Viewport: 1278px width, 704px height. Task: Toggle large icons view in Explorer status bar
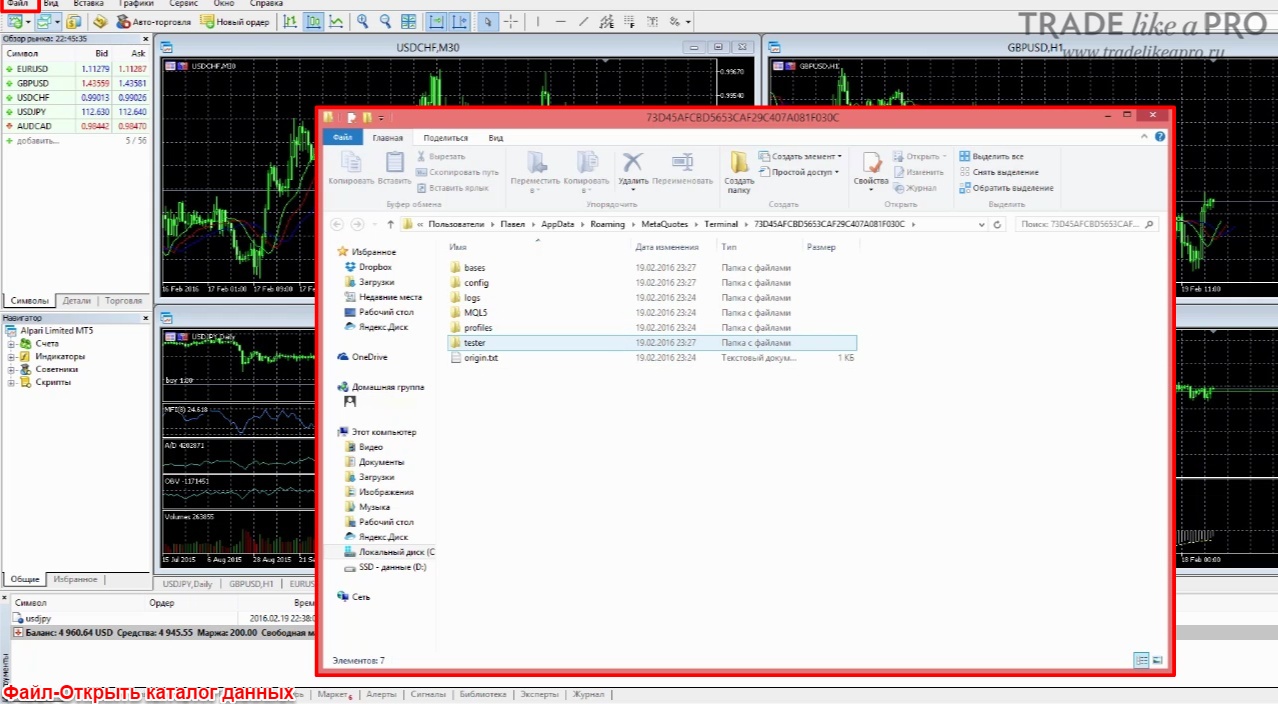coord(1158,660)
